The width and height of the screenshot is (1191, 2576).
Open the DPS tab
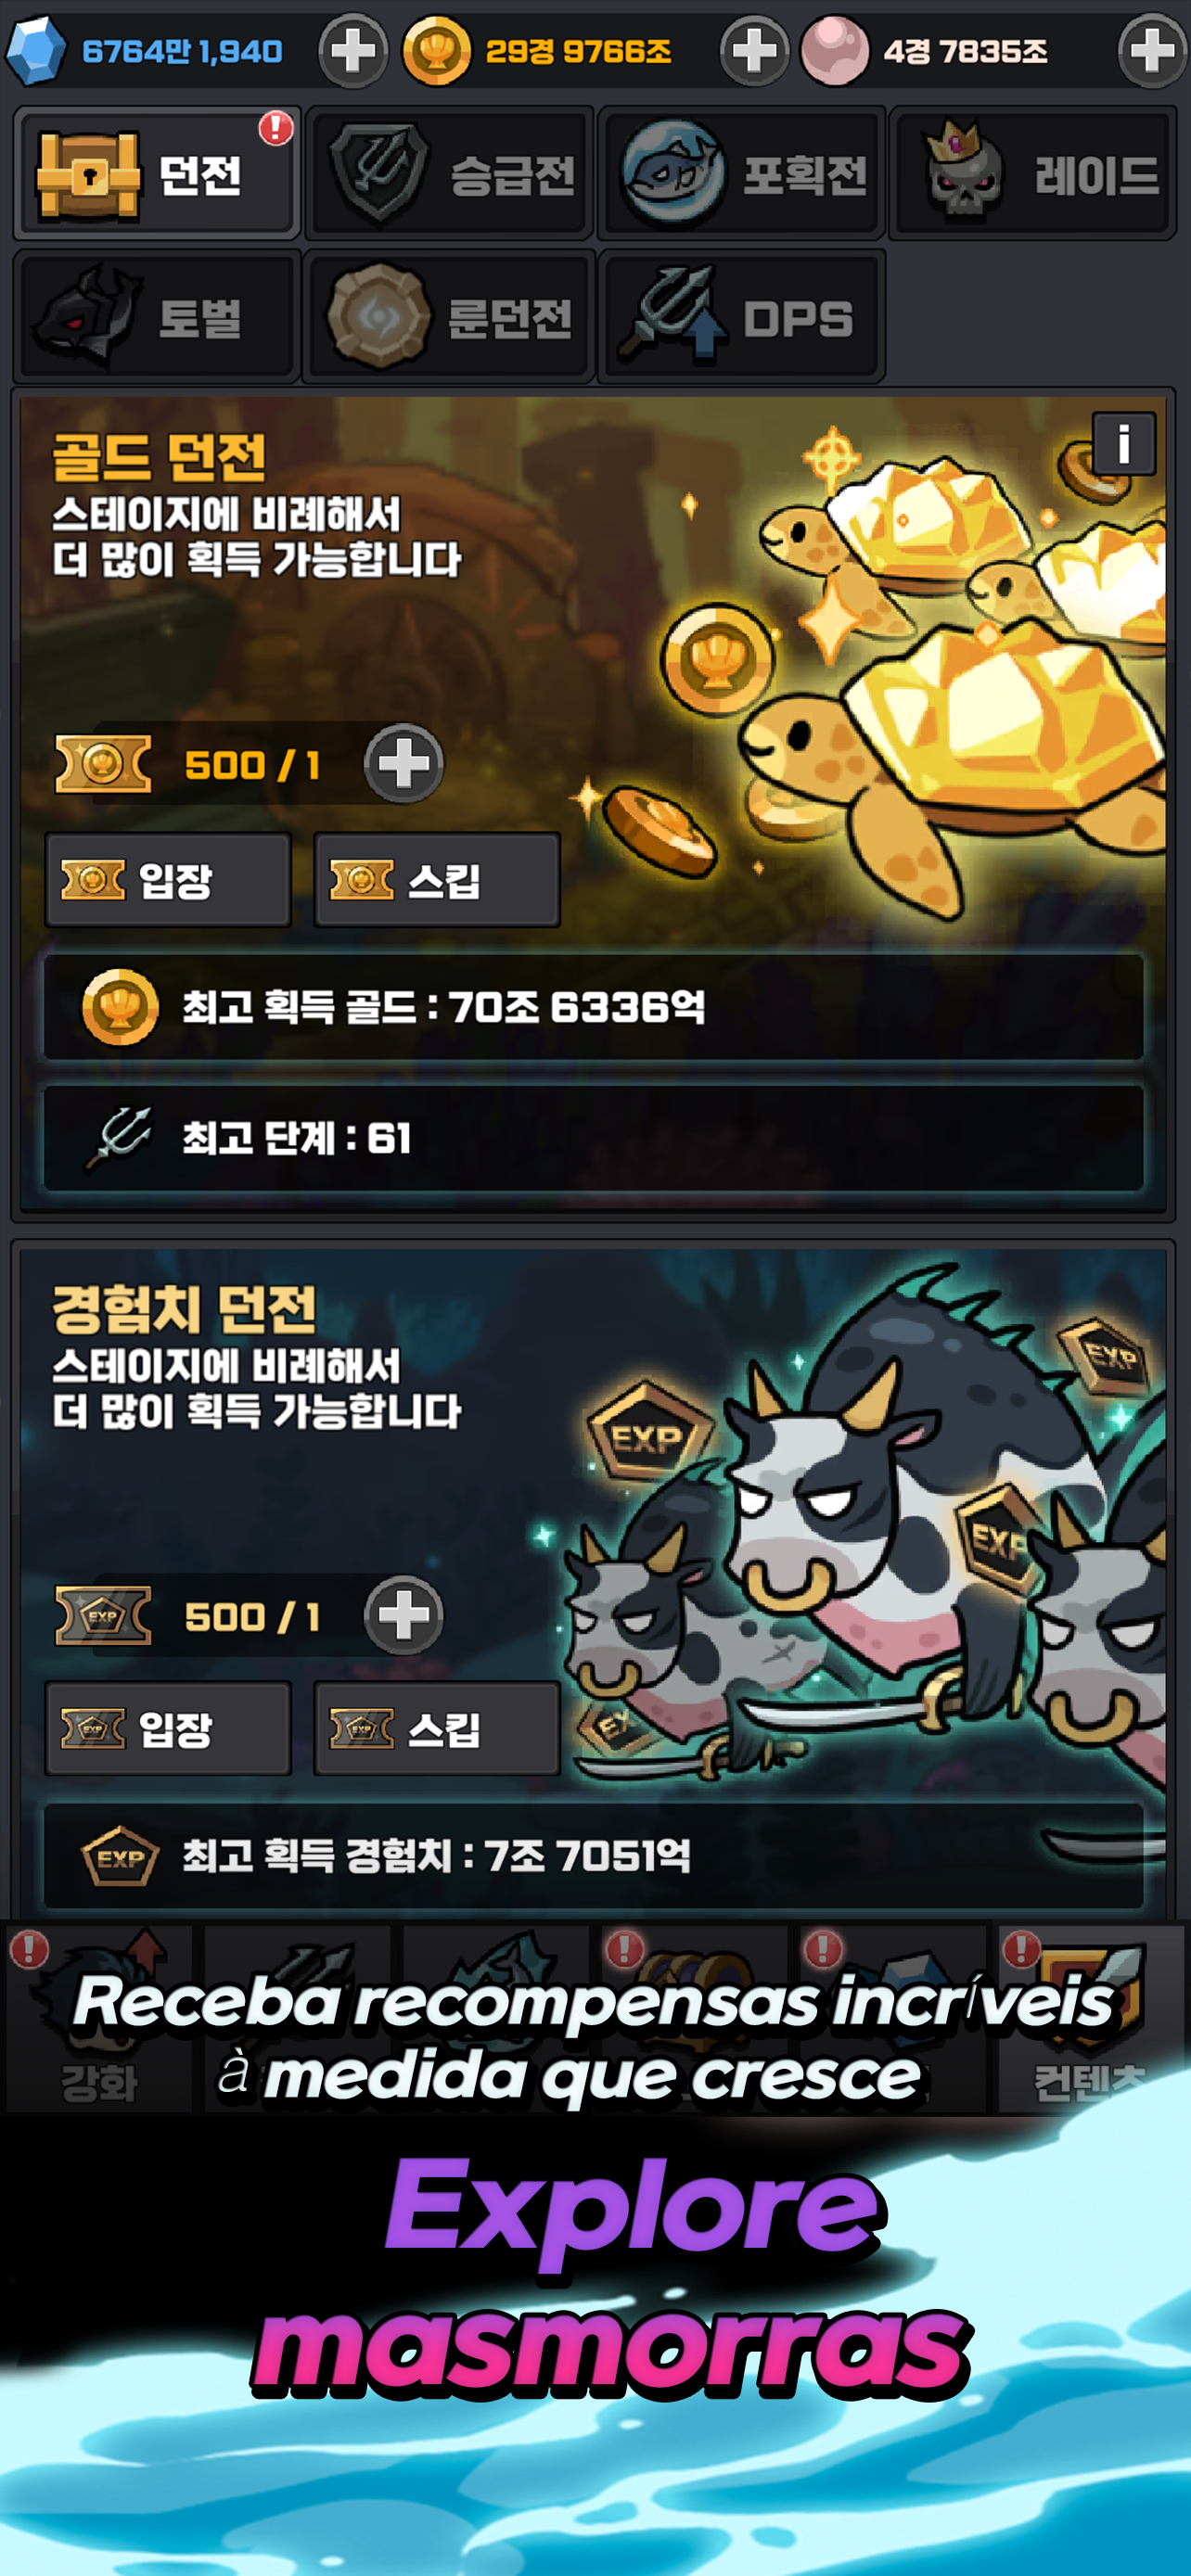(742, 317)
